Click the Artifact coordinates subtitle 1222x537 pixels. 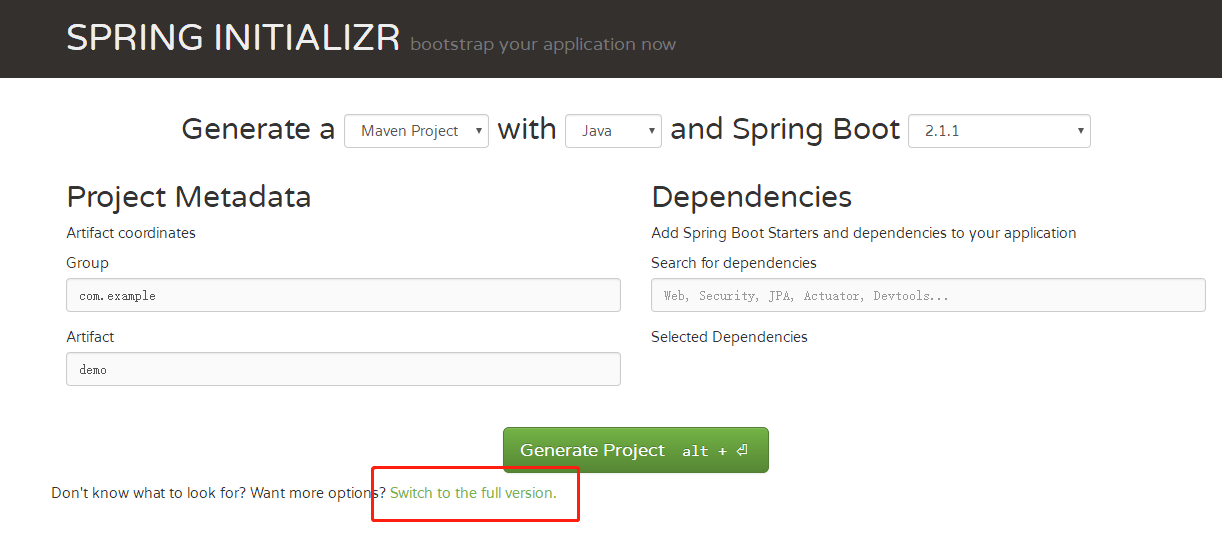pos(131,233)
